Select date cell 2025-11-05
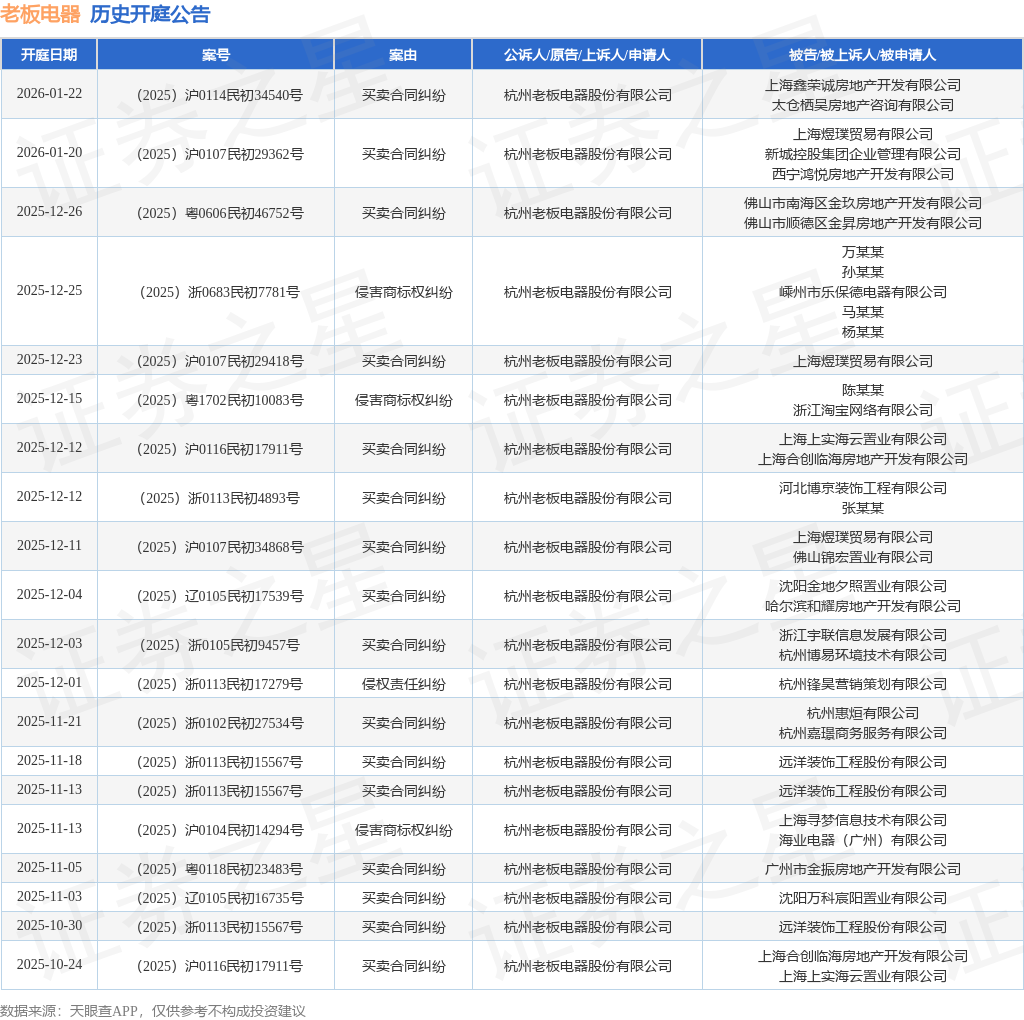The height and width of the screenshot is (1020, 1024). point(49,867)
